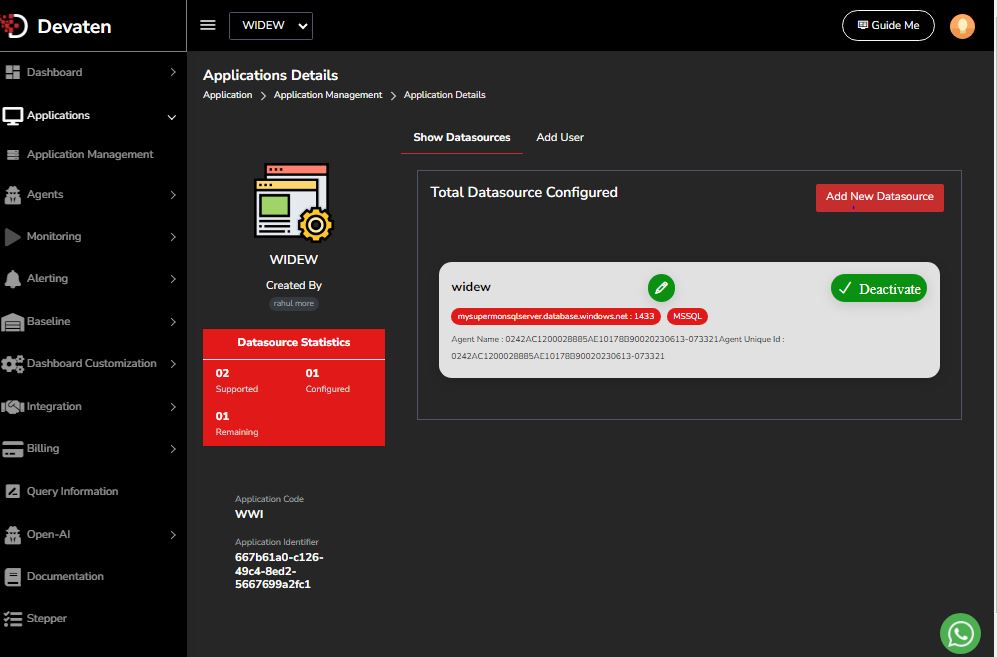997x657 pixels.
Task: Expand the Billing menu chevron
Action: coord(173,449)
